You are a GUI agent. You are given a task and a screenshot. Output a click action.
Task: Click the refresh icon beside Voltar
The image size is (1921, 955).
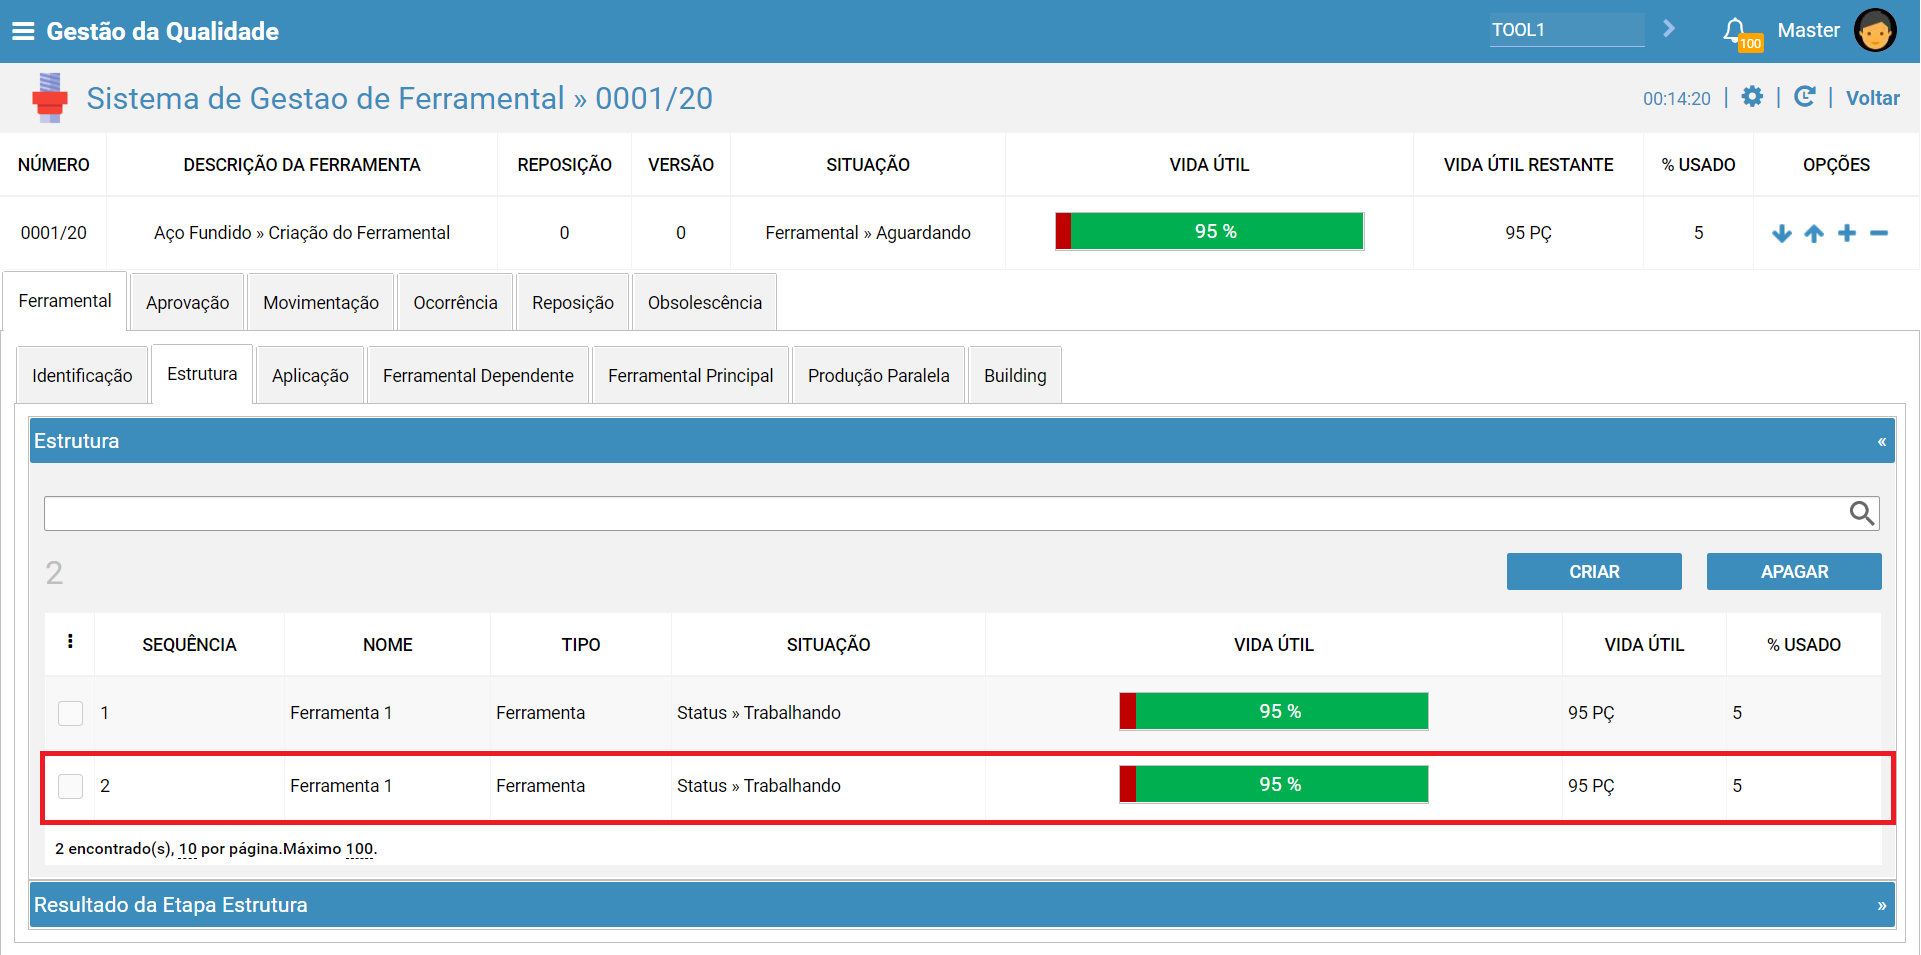(x=1804, y=96)
